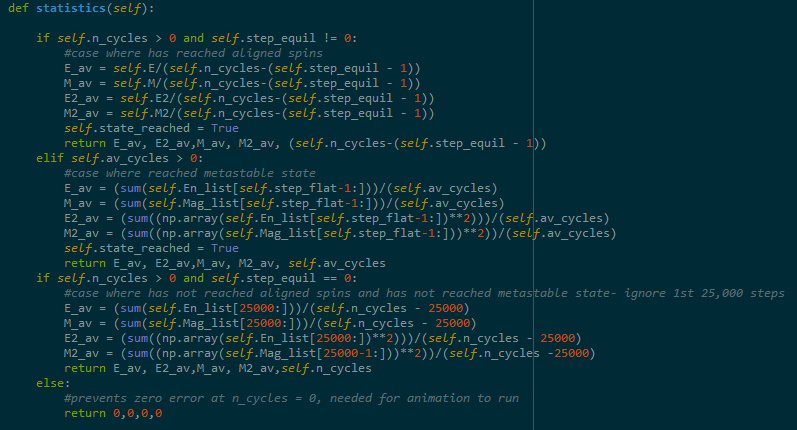This screenshot has height=430, width=797.
Task: Click self.av_cycles > 0 in elif line
Action: click(x=137, y=157)
